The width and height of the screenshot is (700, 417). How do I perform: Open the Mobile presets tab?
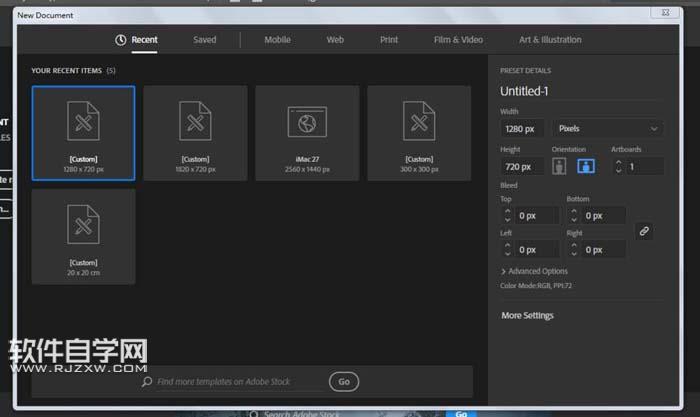tap(277, 40)
